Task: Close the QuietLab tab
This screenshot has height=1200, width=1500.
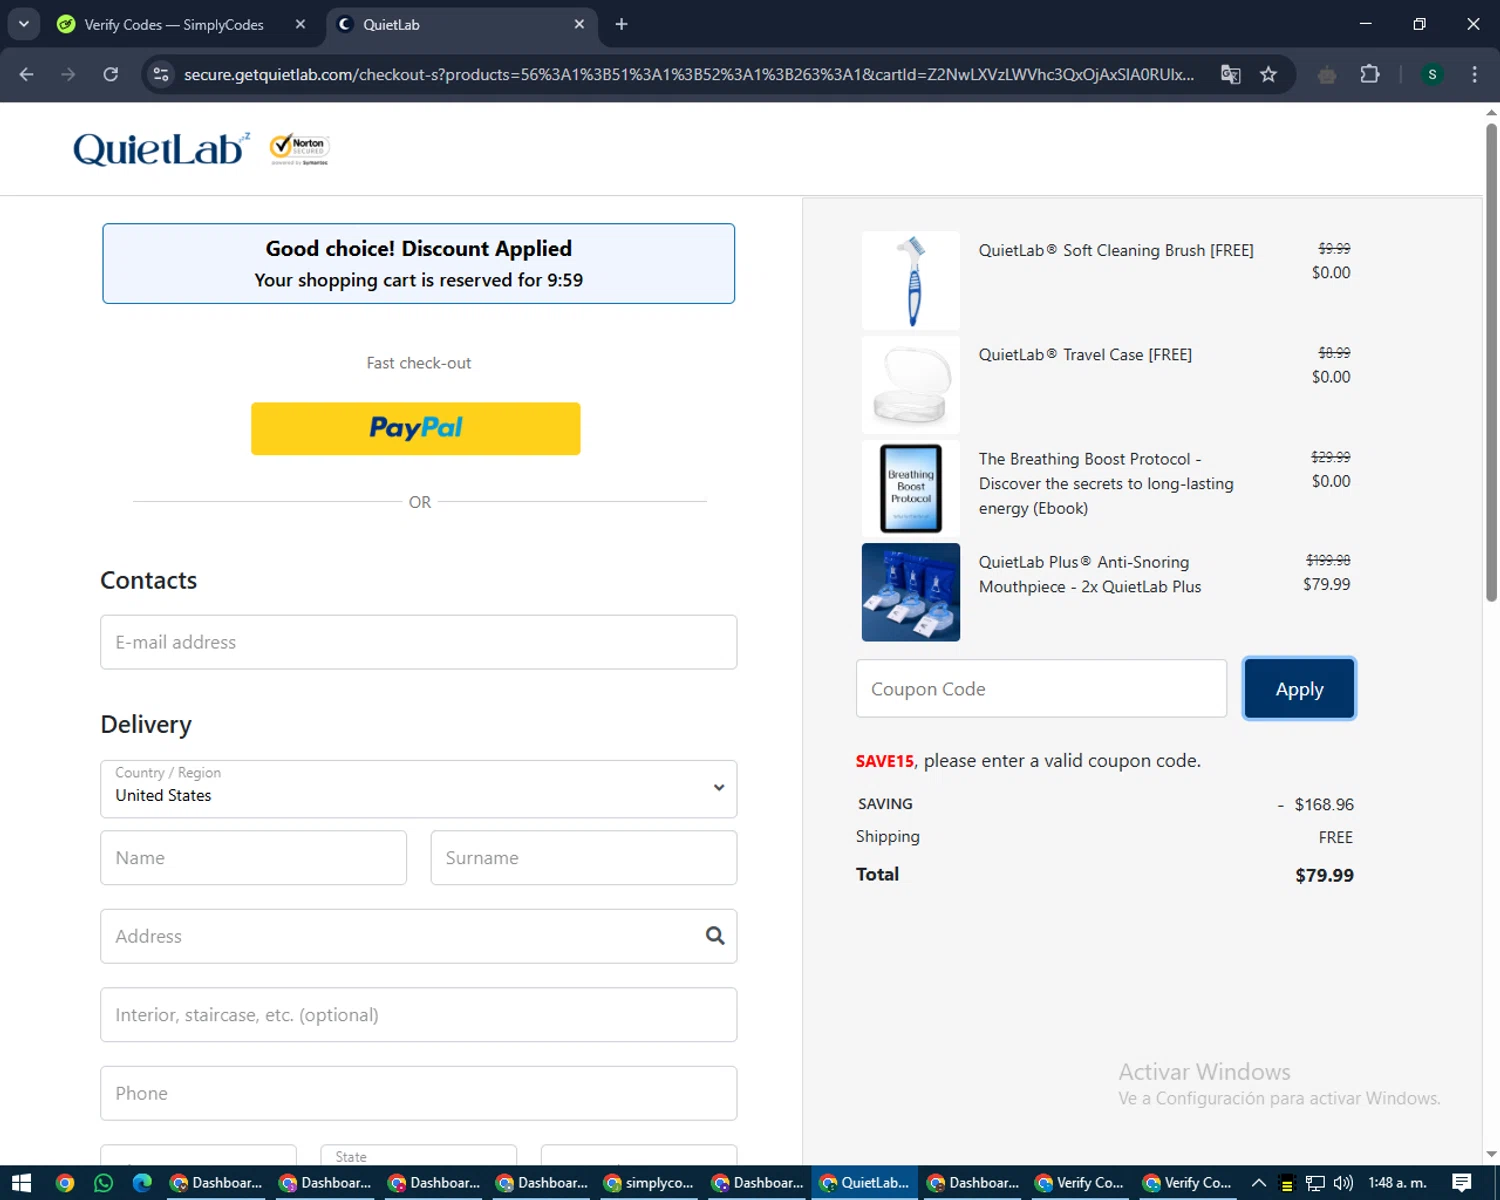Action: (x=579, y=24)
